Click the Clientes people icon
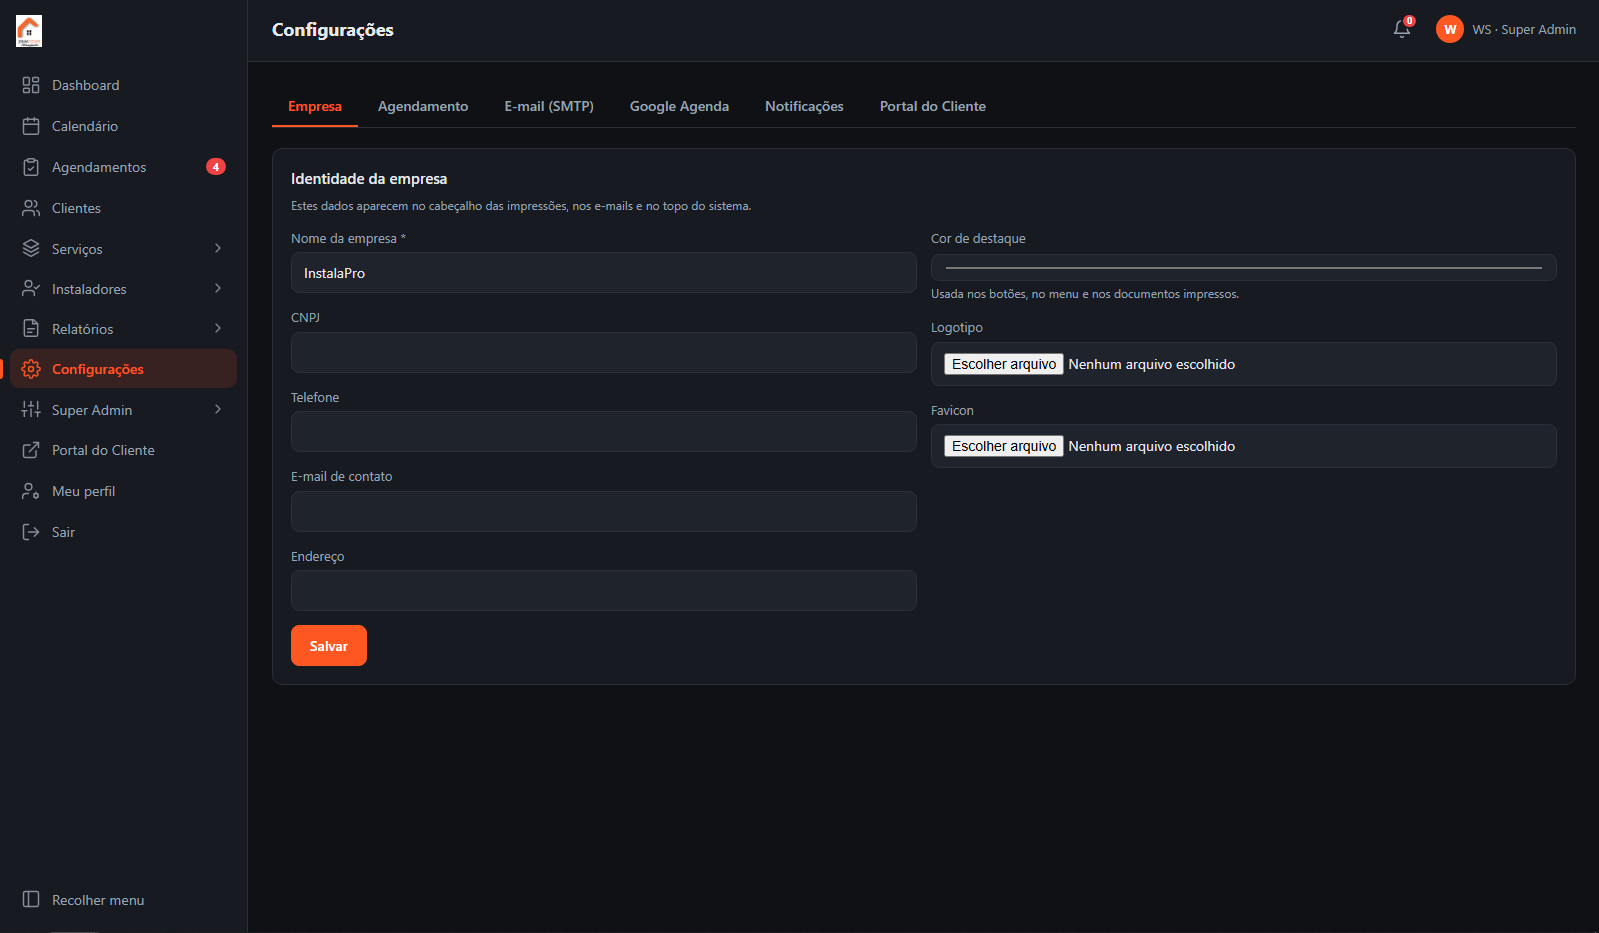Viewport: 1599px width, 933px height. click(x=31, y=208)
